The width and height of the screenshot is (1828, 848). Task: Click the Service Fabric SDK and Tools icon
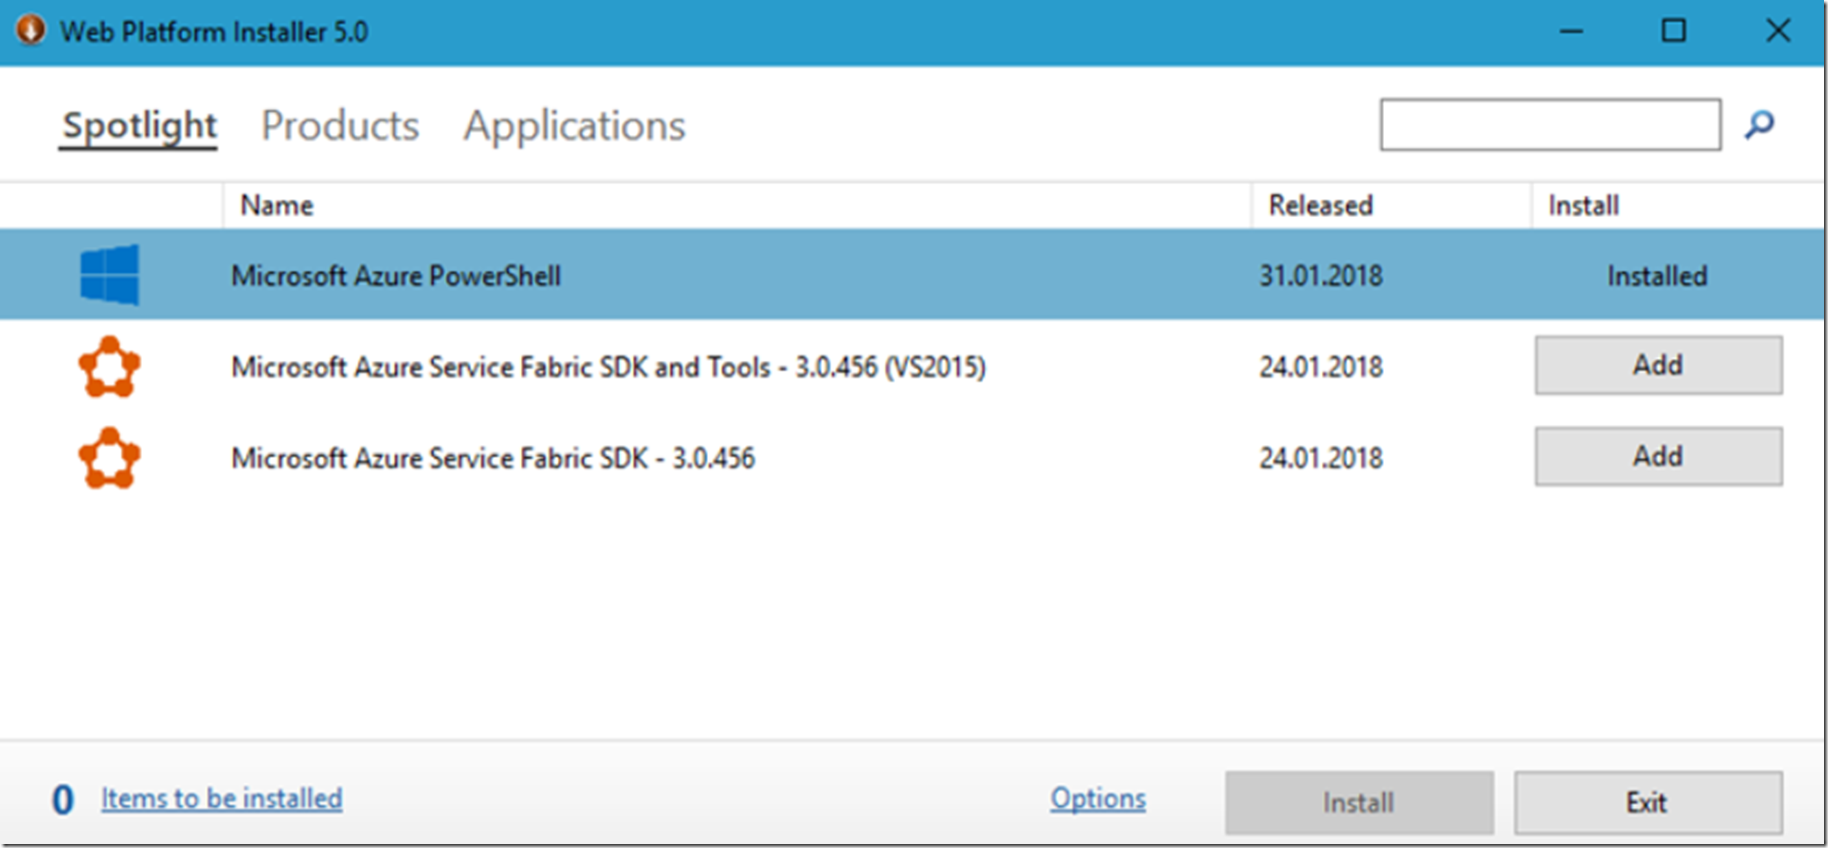[x=110, y=367]
